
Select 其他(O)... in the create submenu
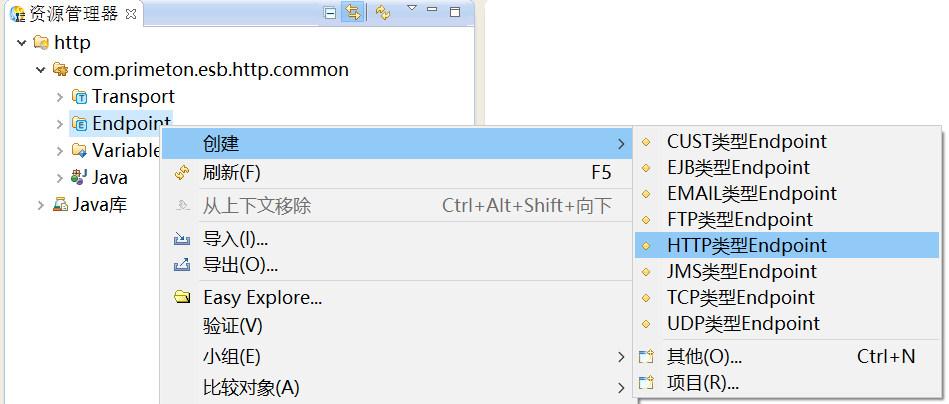[704, 356]
